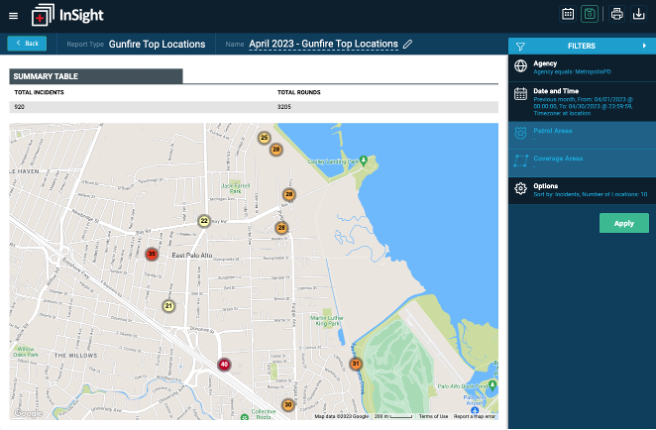
Task: Download the report with download icon
Action: click(x=638, y=14)
